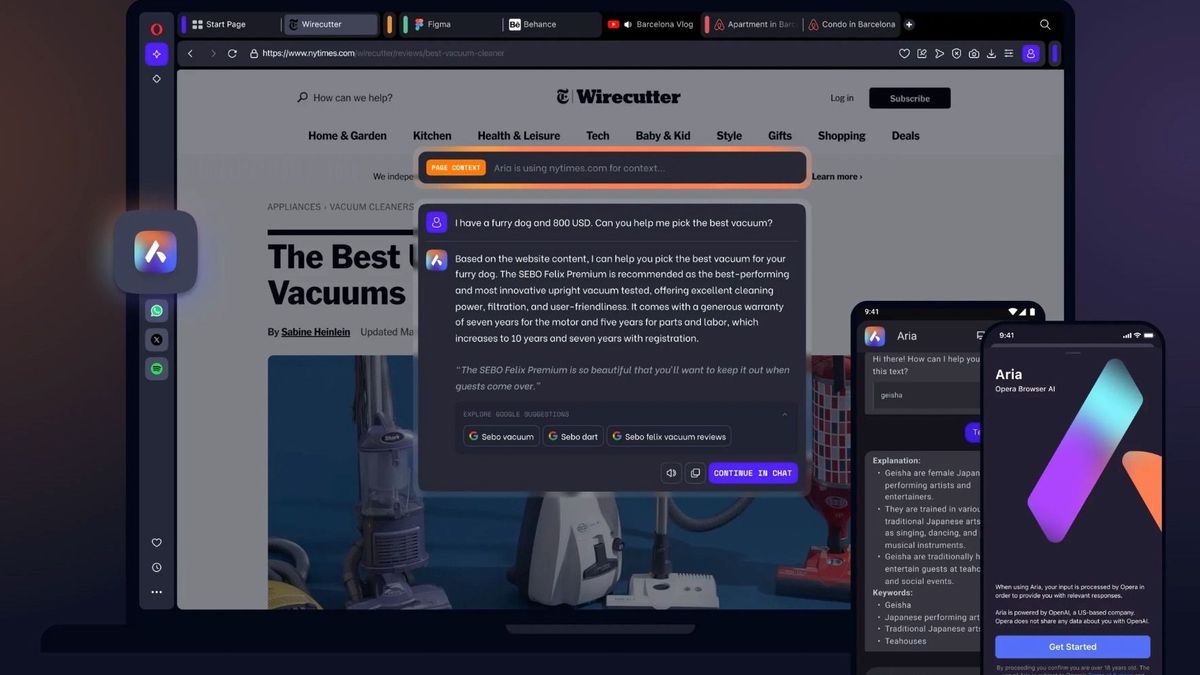Expand the orange tab island handle
Viewport: 1200px width, 675px height.
[389, 24]
